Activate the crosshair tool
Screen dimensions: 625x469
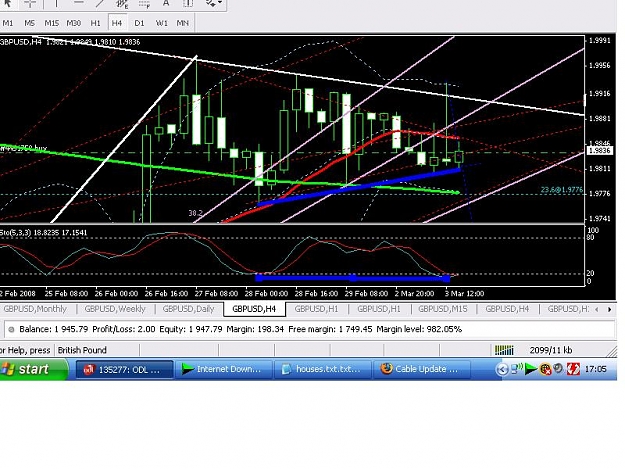(30, 4)
